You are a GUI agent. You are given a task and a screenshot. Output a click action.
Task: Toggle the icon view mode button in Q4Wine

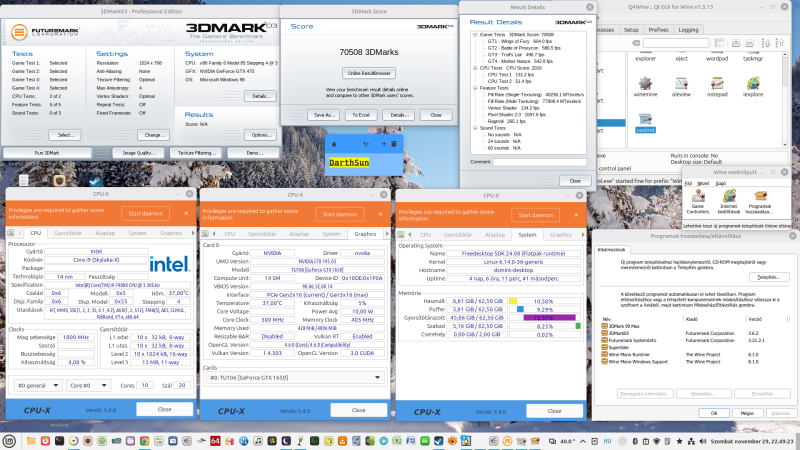(719, 43)
